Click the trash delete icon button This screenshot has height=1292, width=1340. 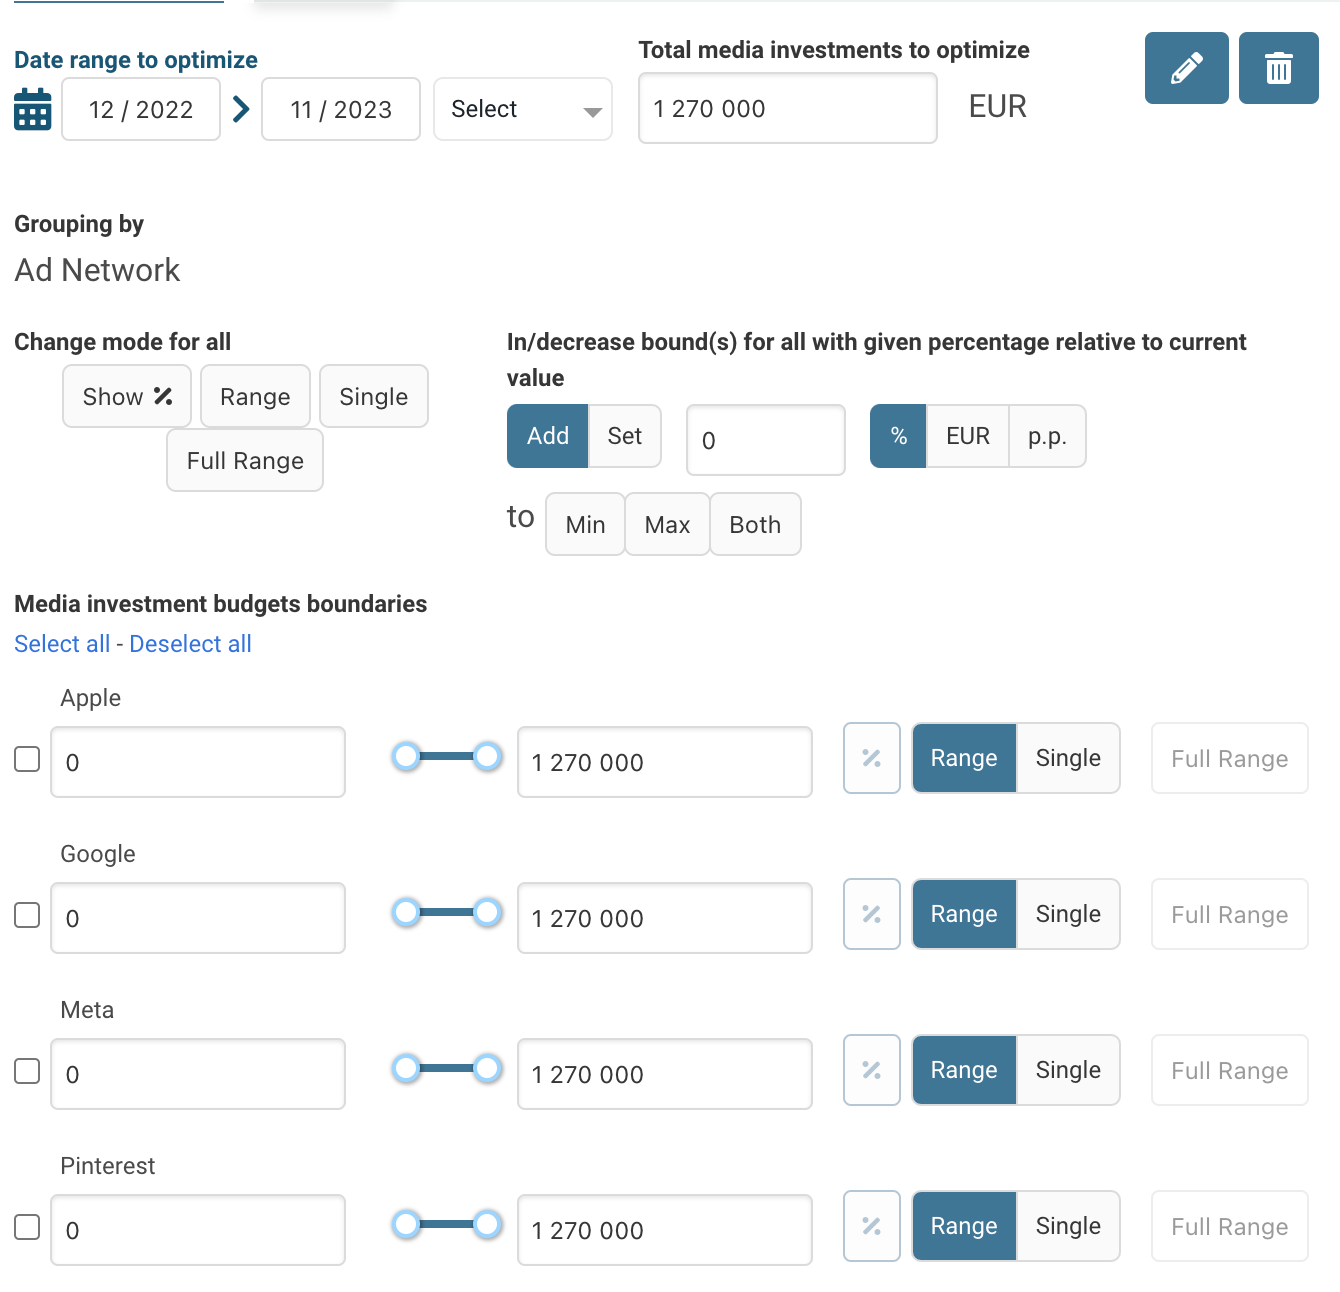1278,68
